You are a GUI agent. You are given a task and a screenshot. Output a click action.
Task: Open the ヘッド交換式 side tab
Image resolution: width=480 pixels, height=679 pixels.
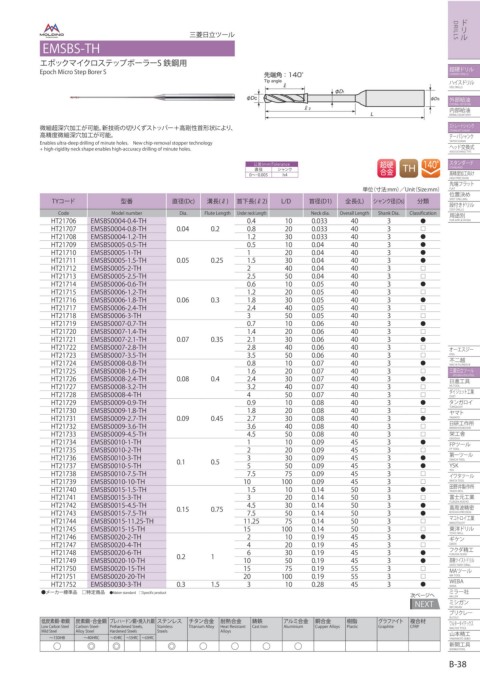463,148
